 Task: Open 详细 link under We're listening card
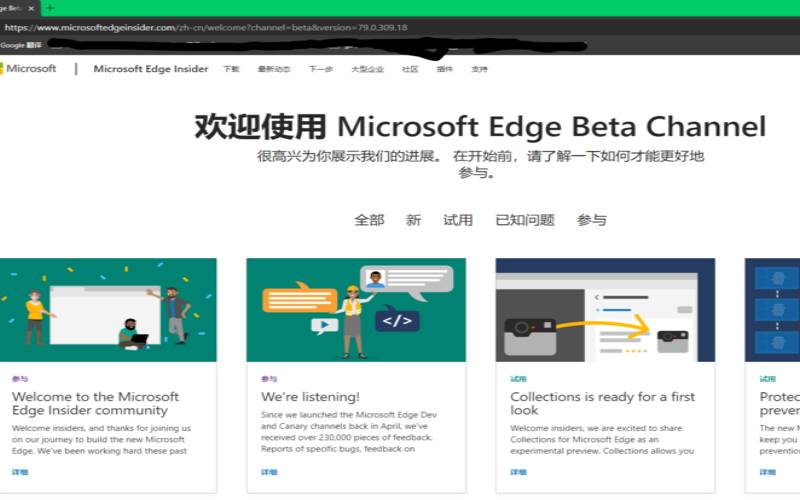click(269, 472)
